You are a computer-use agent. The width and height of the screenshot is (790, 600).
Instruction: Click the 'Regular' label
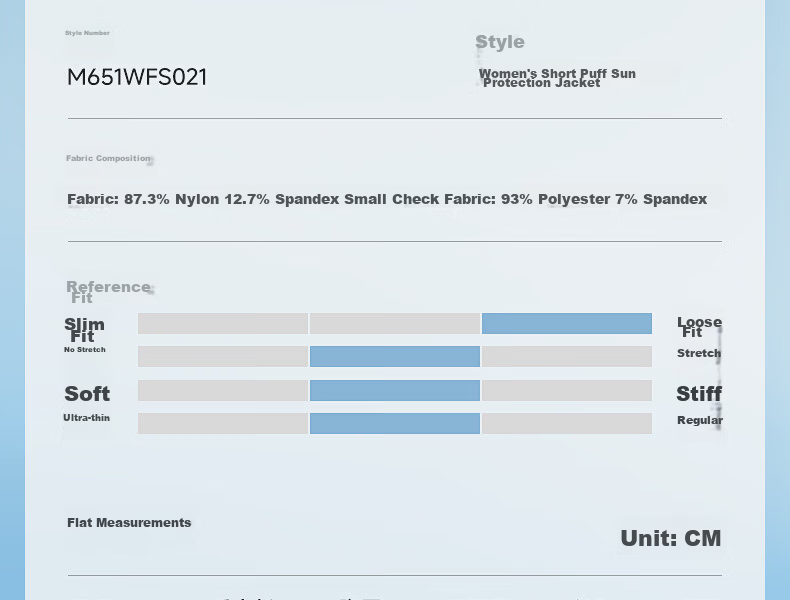tap(700, 420)
